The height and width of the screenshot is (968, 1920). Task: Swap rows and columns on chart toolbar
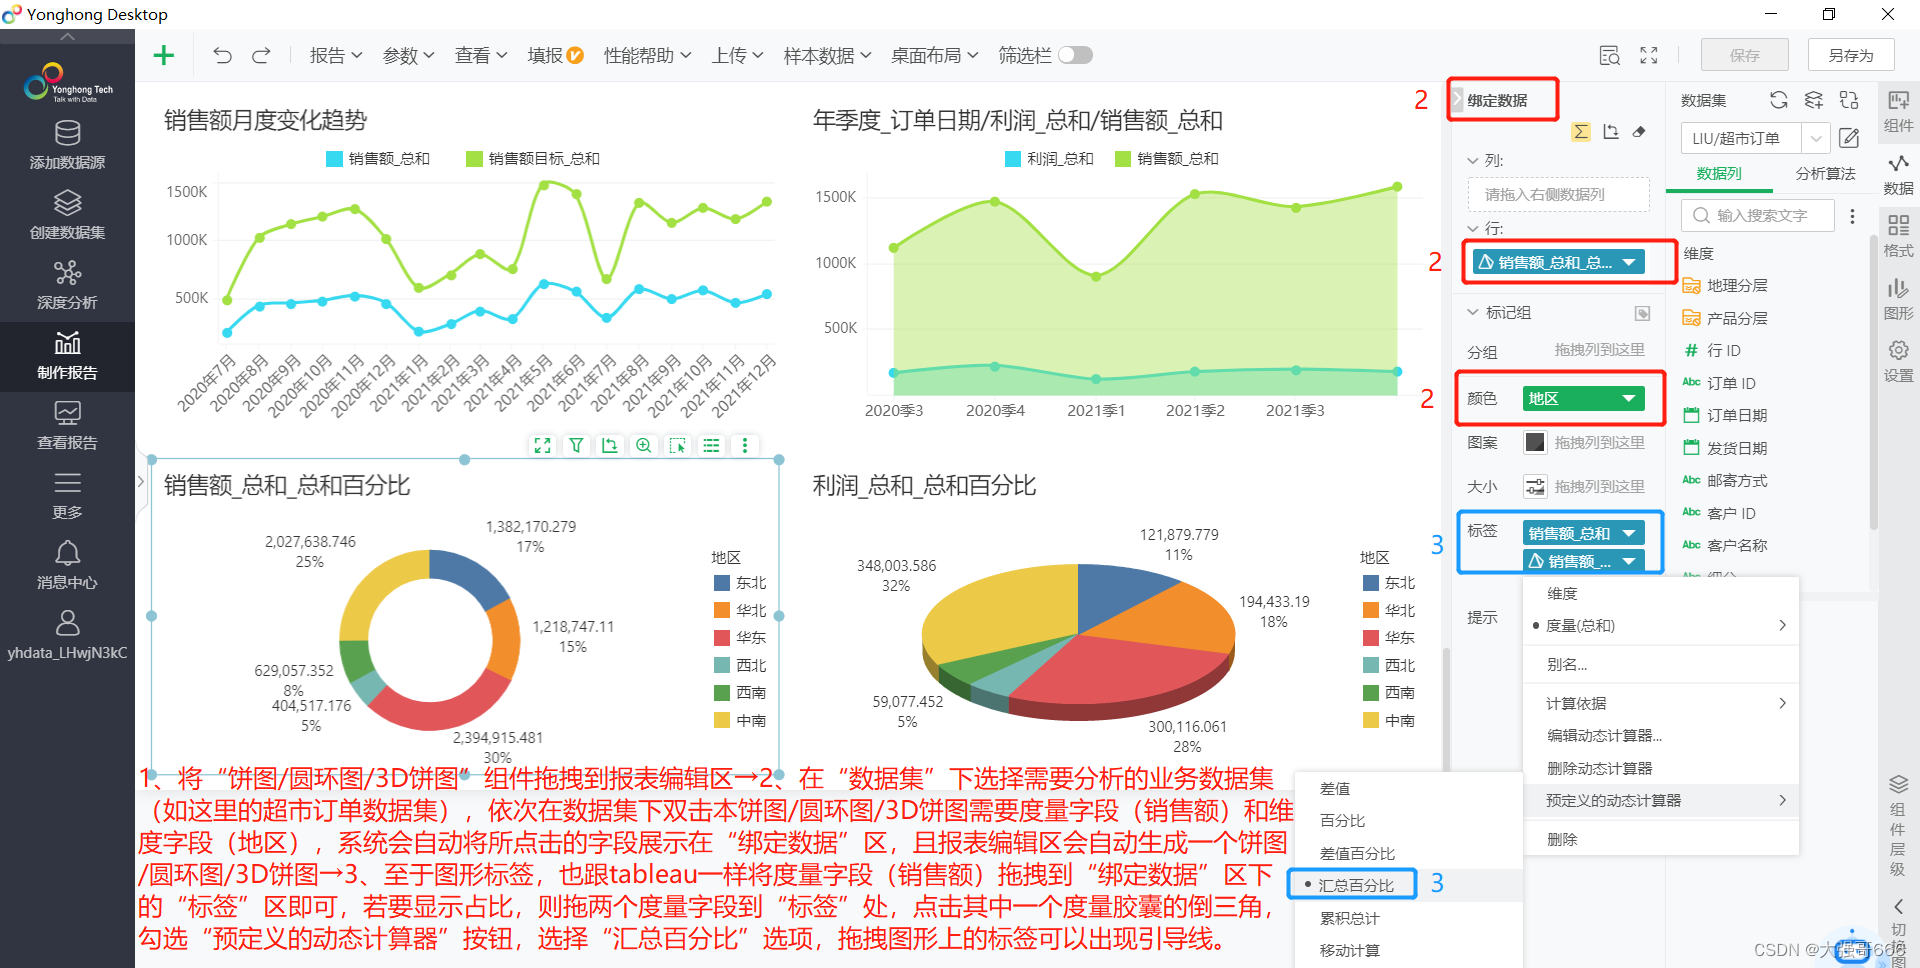tap(610, 445)
